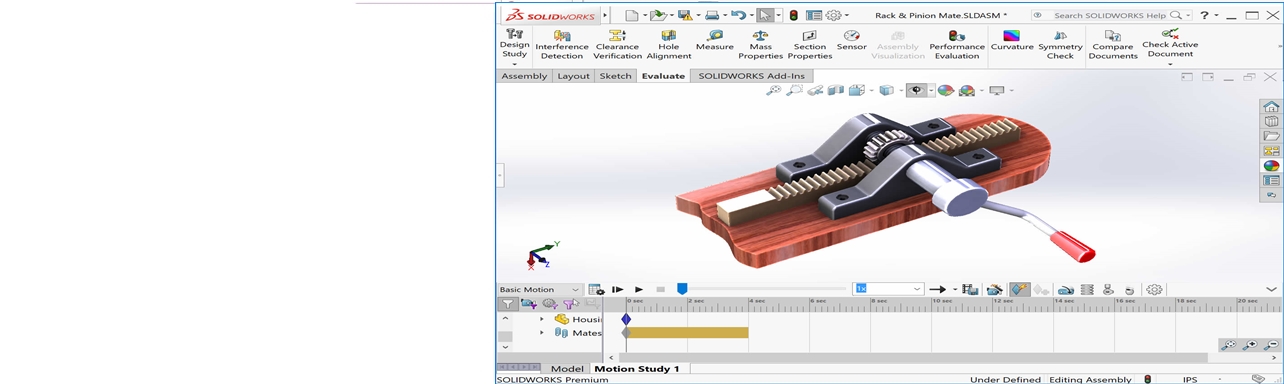Screen dimensions: 1284x384
Task: Click the Apply Scene icon
Action: point(967,90)
